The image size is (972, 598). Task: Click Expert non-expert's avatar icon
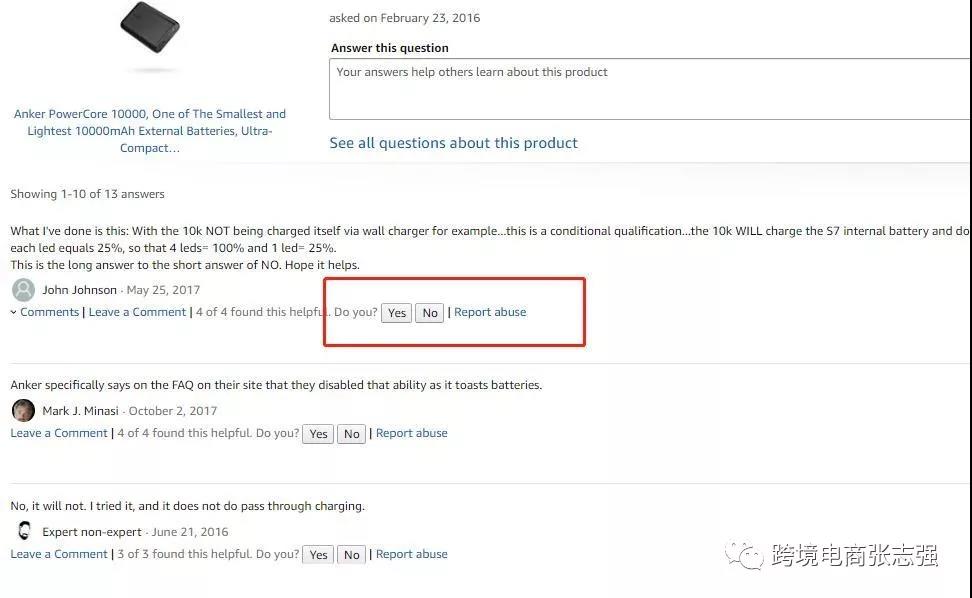click(x=24, y=531)
